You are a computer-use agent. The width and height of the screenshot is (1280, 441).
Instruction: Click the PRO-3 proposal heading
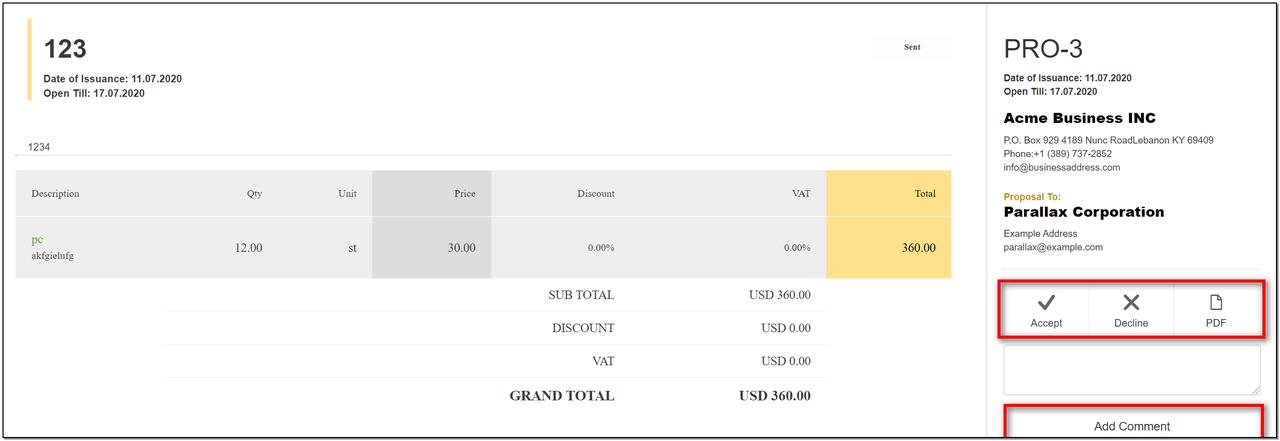1043,49
